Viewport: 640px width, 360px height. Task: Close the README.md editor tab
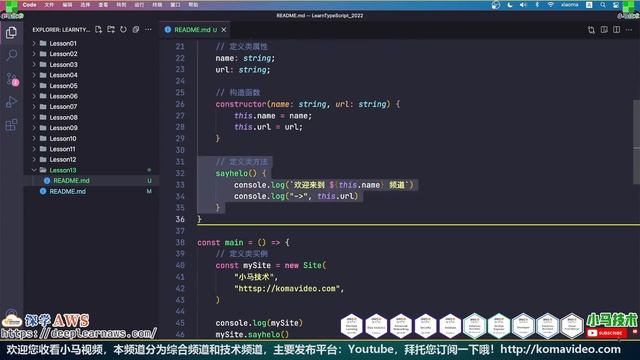[224, 30]
